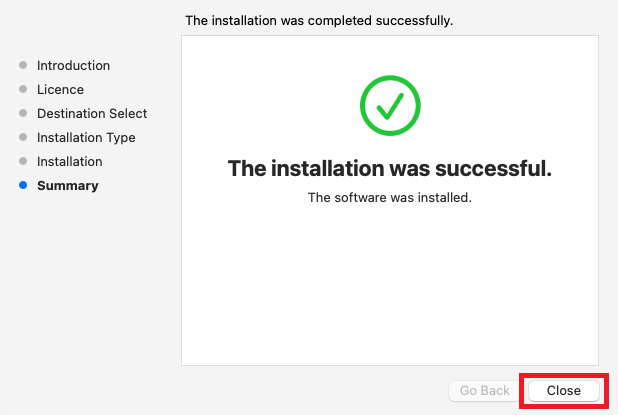Click the completed successfully title text
The width and height of the screenshot is (618, 415).
click(x=319, y=20)
